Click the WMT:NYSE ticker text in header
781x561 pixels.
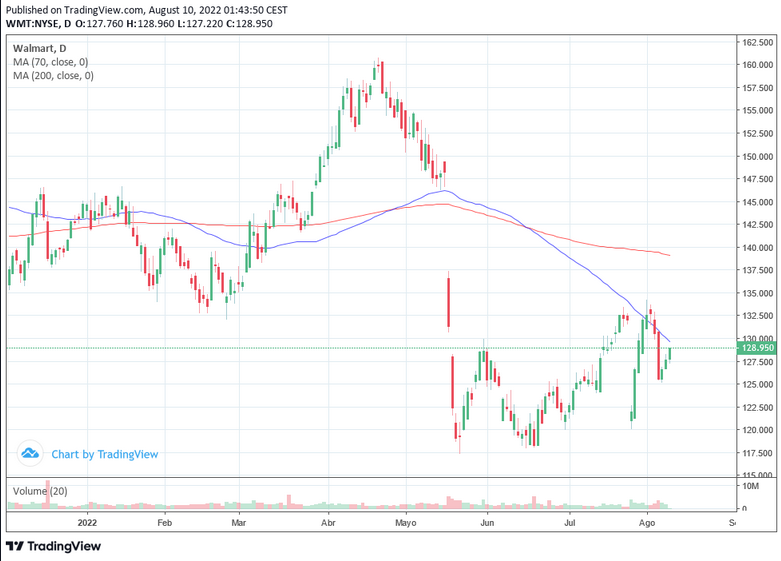click(x=32, y=23)
